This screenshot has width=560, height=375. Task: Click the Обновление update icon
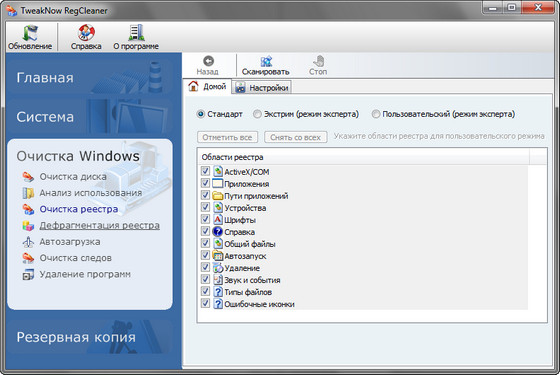pyautogui.click(x=30, y=33)
